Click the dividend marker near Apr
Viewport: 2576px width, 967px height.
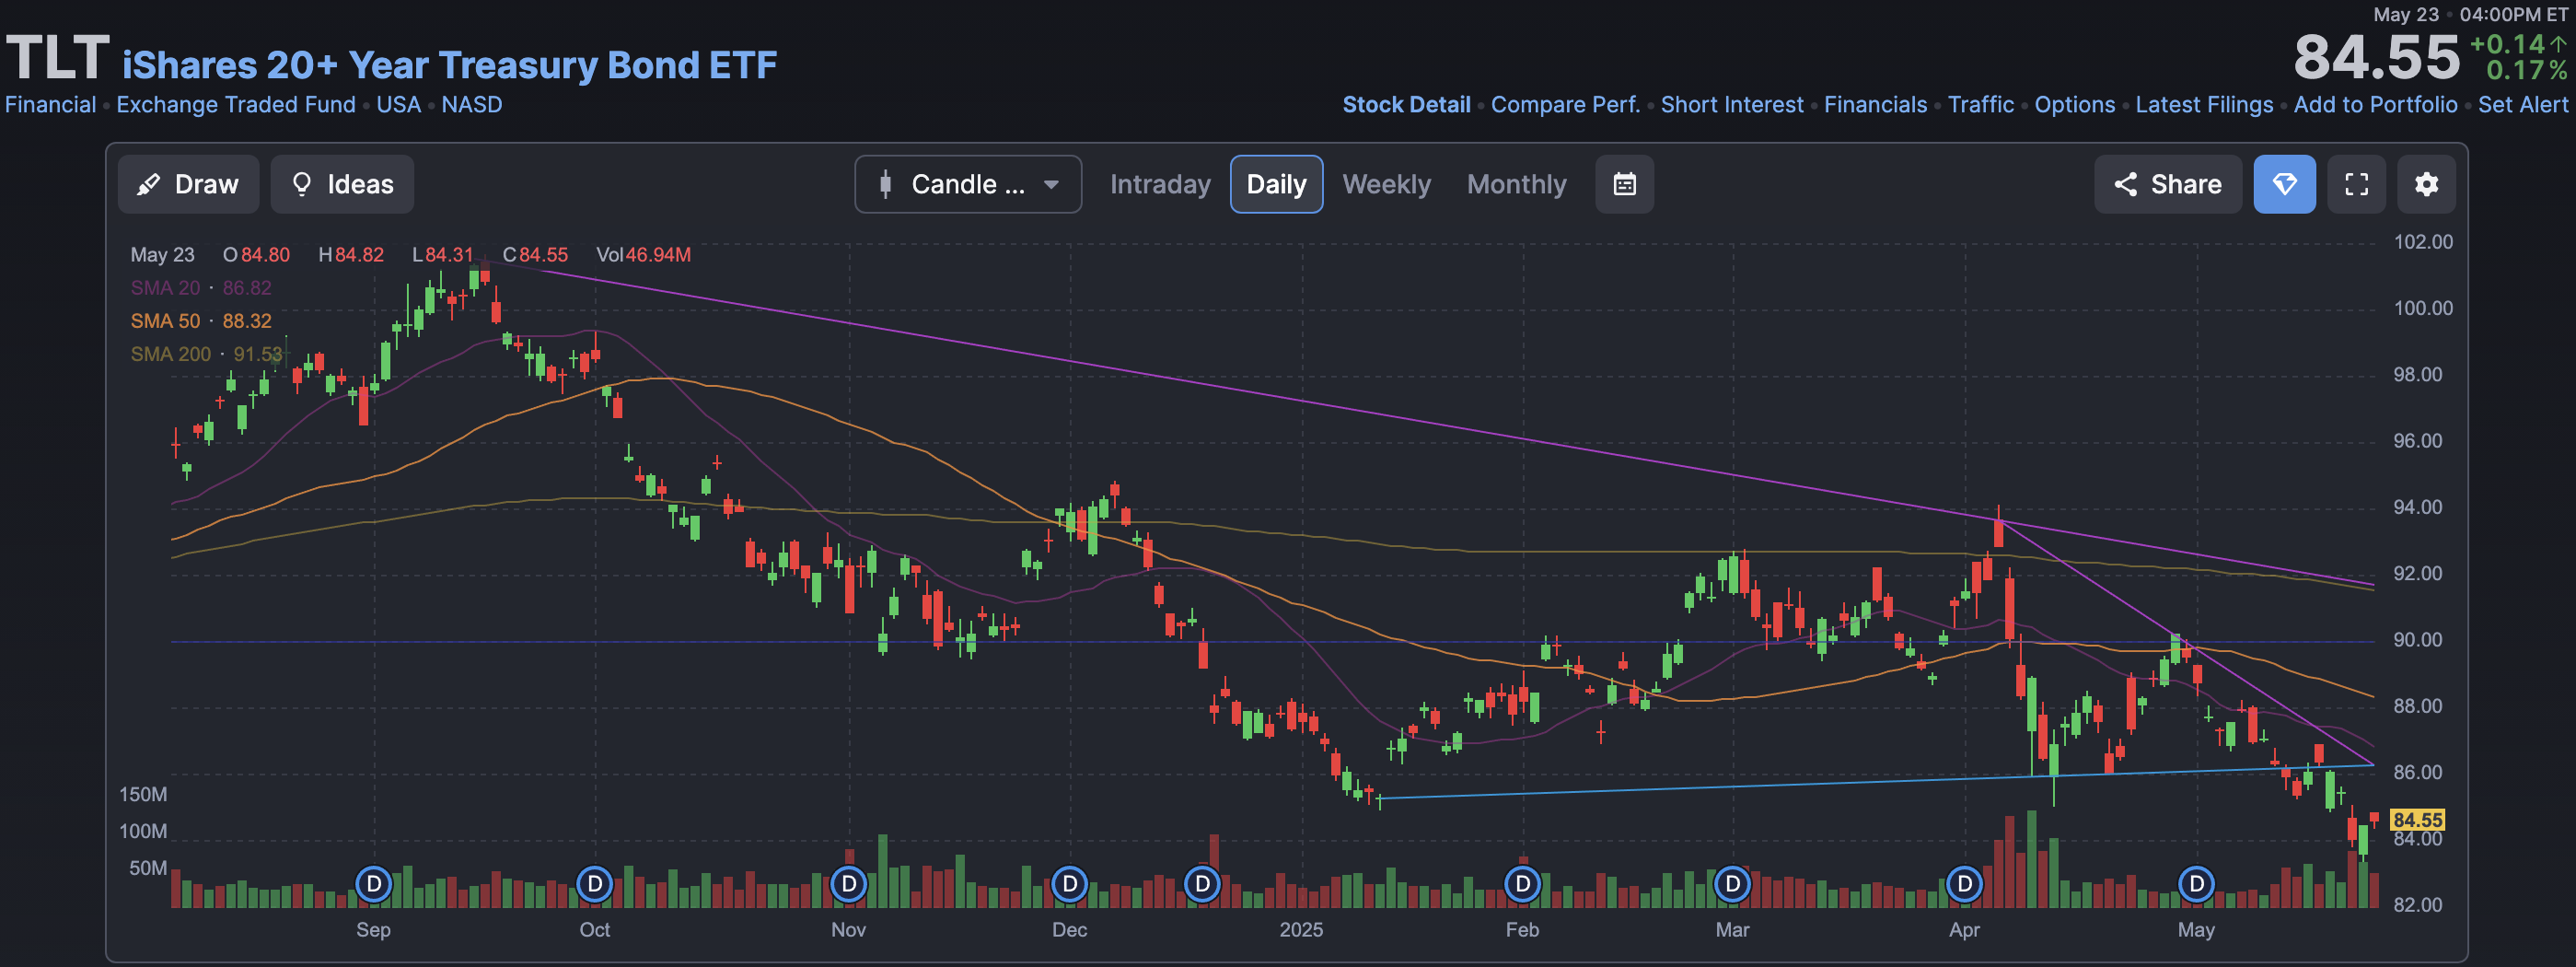click(x=1965, y=884)
